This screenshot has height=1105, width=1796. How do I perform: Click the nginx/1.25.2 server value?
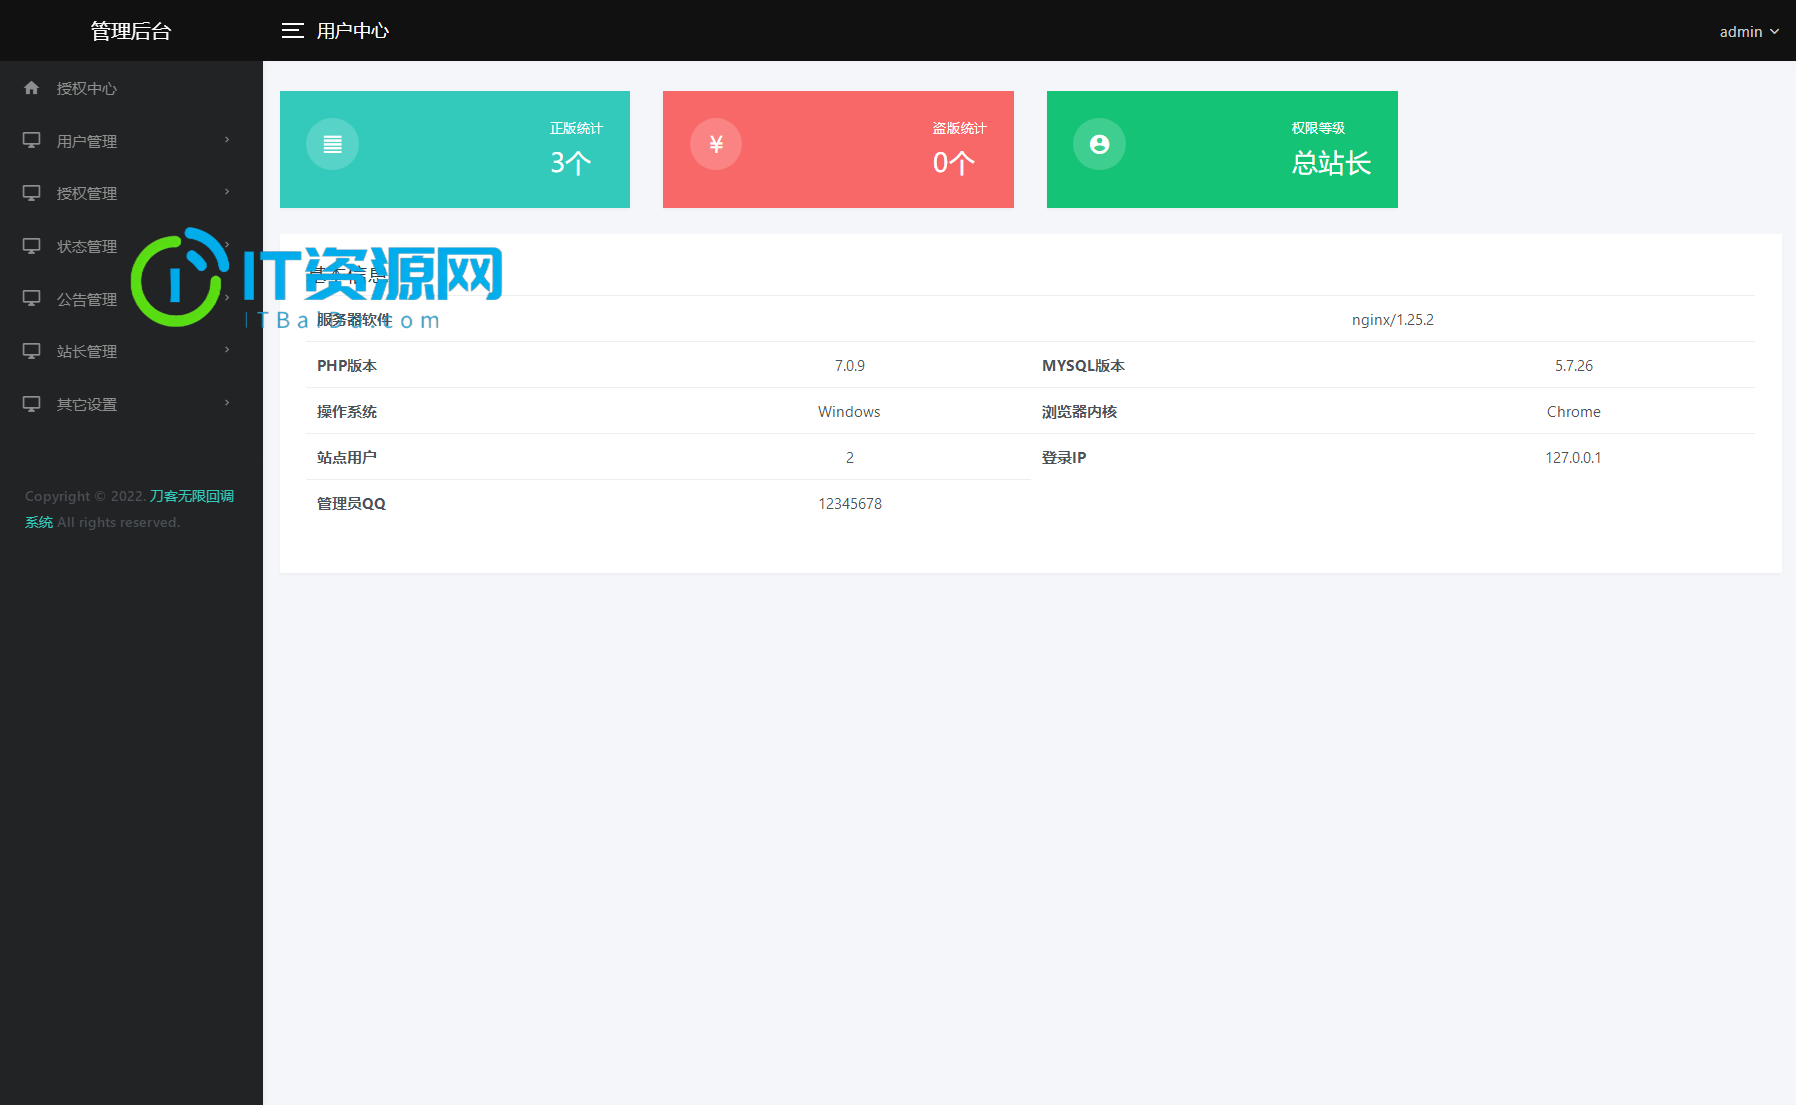[1393, 320]
